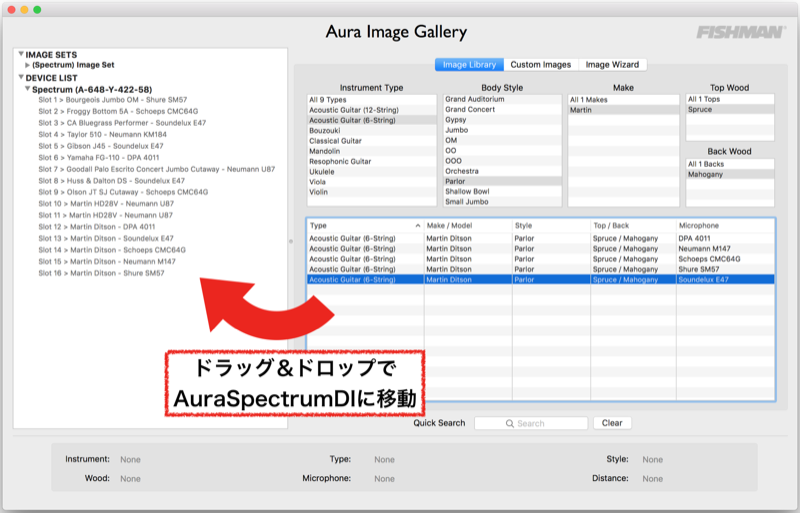Select highlighted result row Soundelux E47
Image resolution: width=800 pixels, height=513 pixels.
[x=541, y=279]
